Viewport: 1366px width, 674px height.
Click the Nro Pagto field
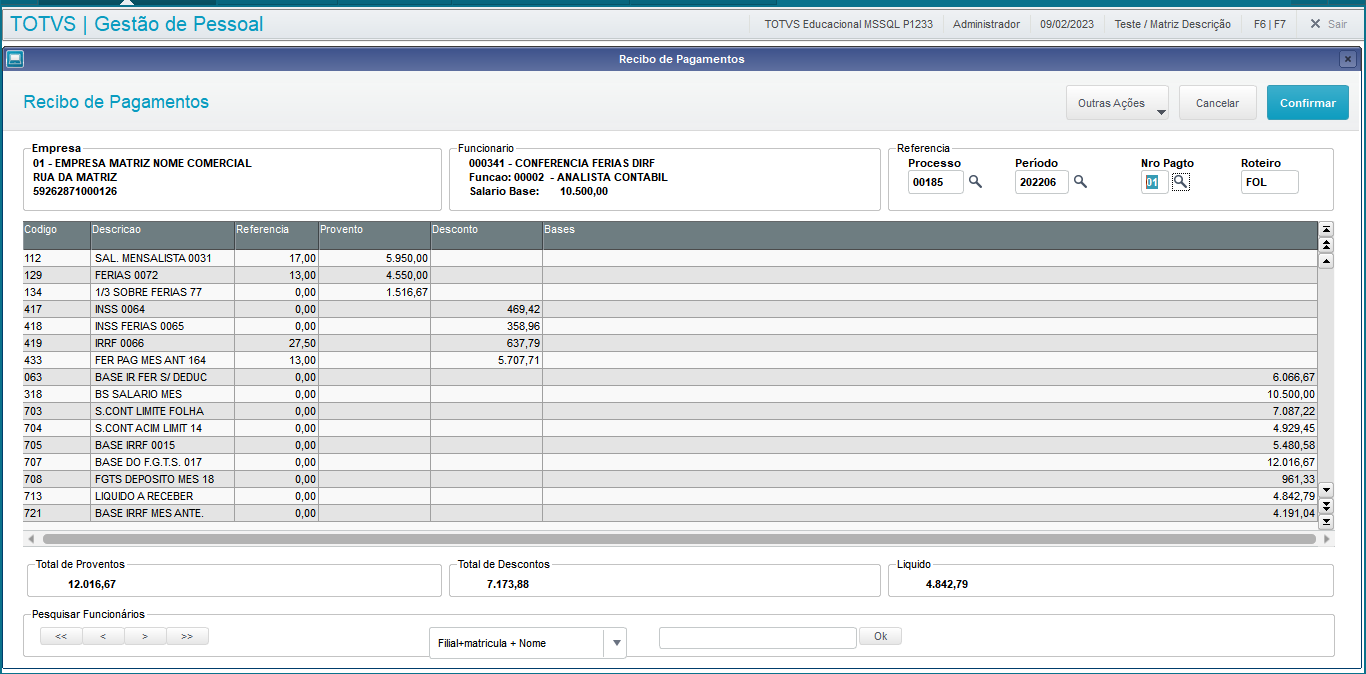pos(1154,182)
